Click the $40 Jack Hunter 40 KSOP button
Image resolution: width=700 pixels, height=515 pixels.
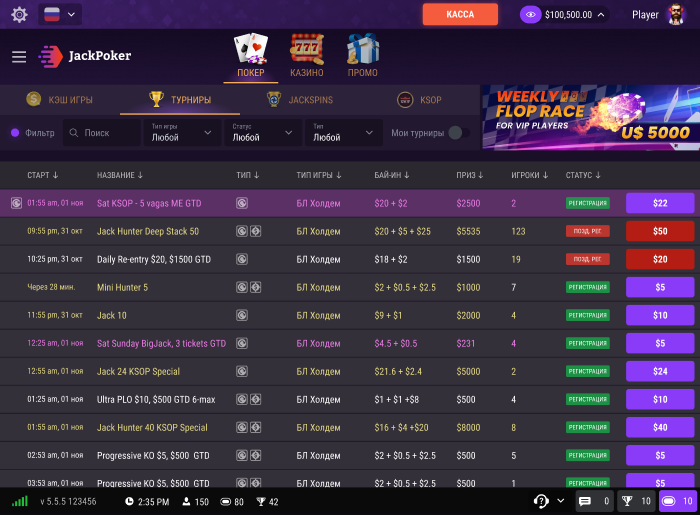pos(660,428)
